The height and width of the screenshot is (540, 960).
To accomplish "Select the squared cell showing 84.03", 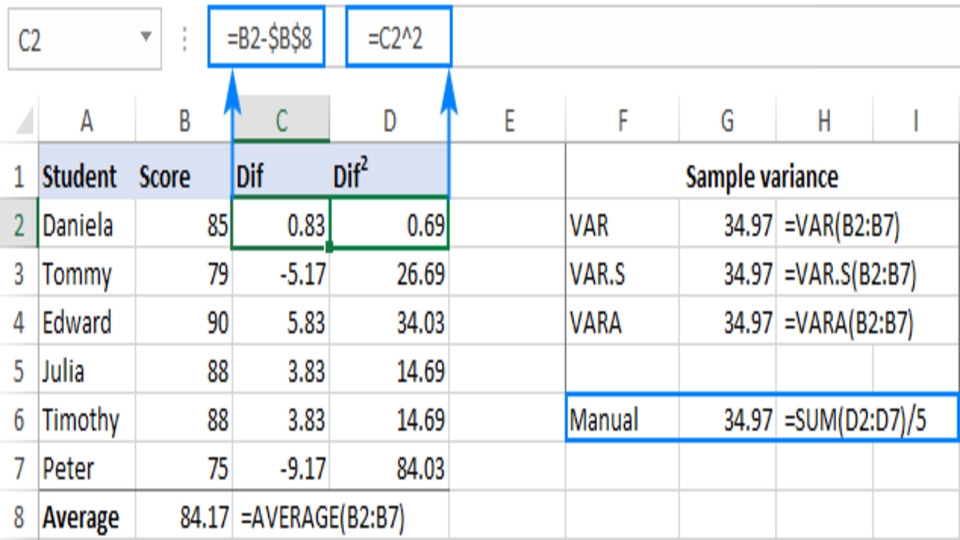I will pyautogui.click(x=389, y=468).
